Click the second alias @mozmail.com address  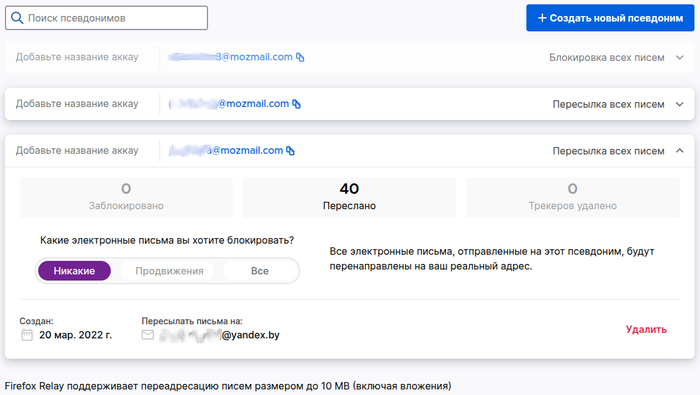[229, 104]
